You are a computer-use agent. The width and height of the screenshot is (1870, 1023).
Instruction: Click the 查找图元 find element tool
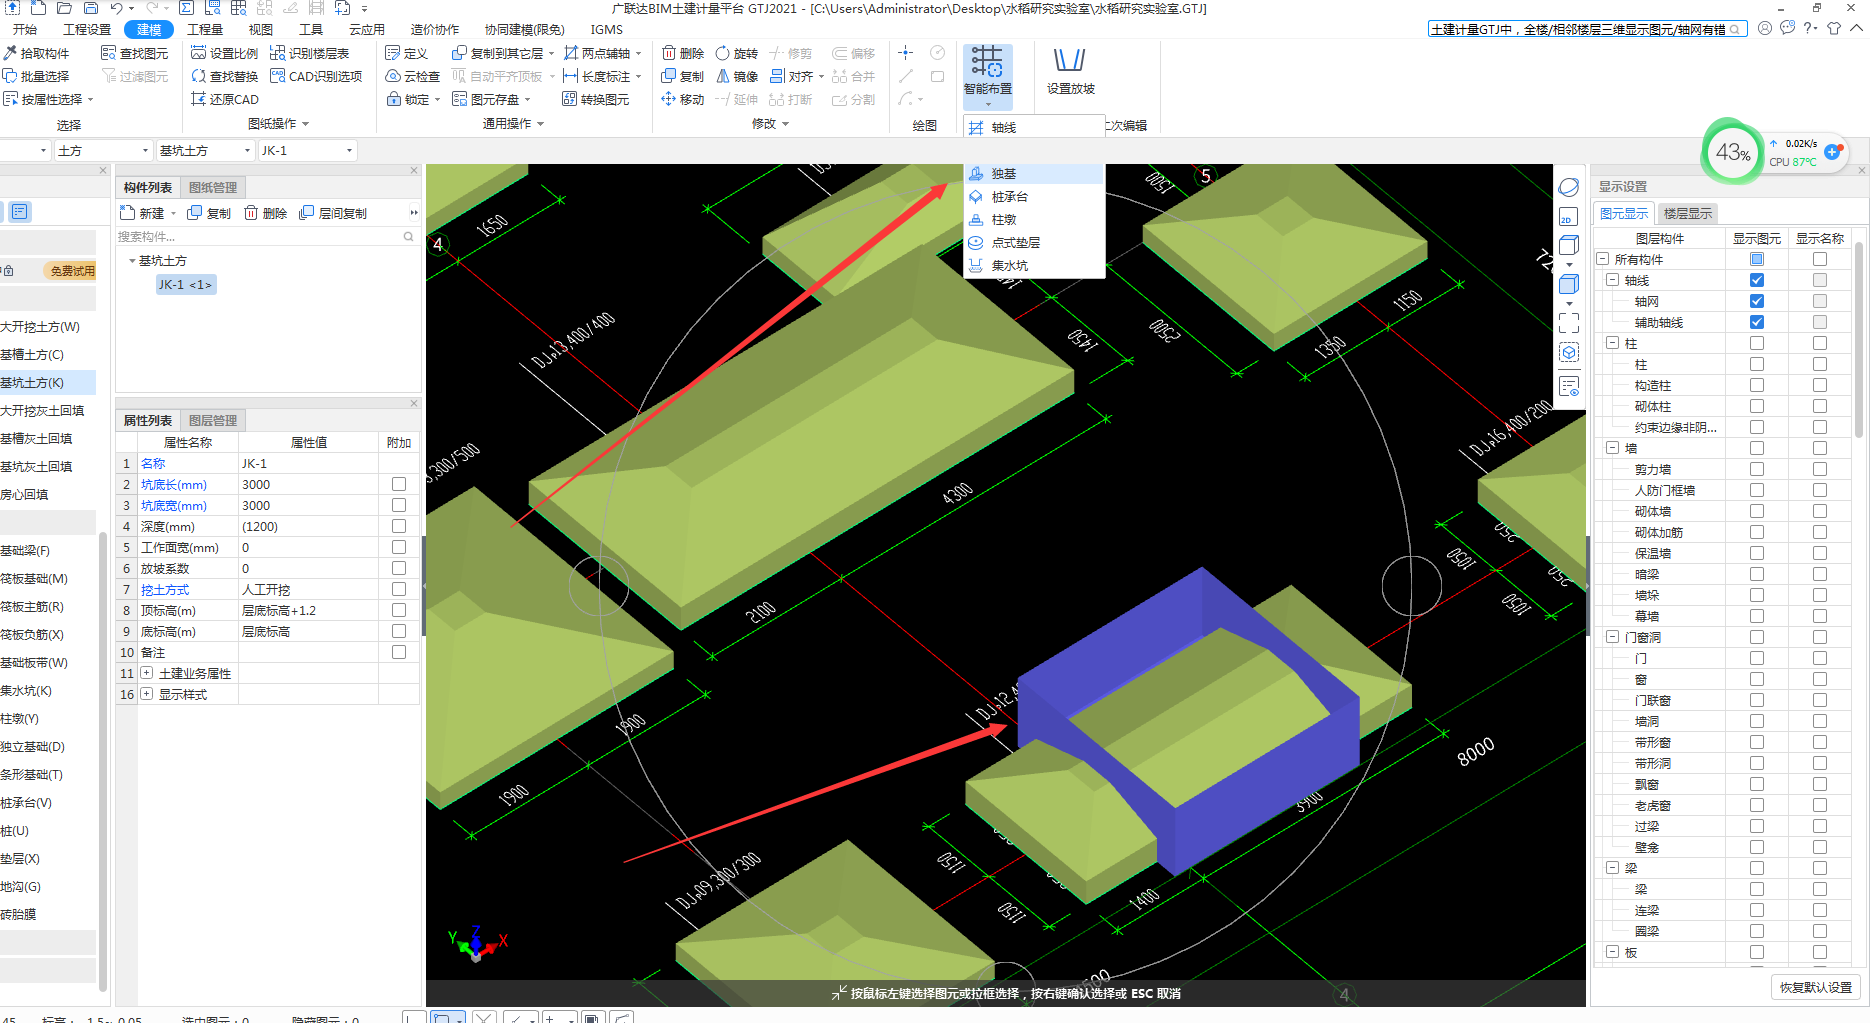click(135, 53)
